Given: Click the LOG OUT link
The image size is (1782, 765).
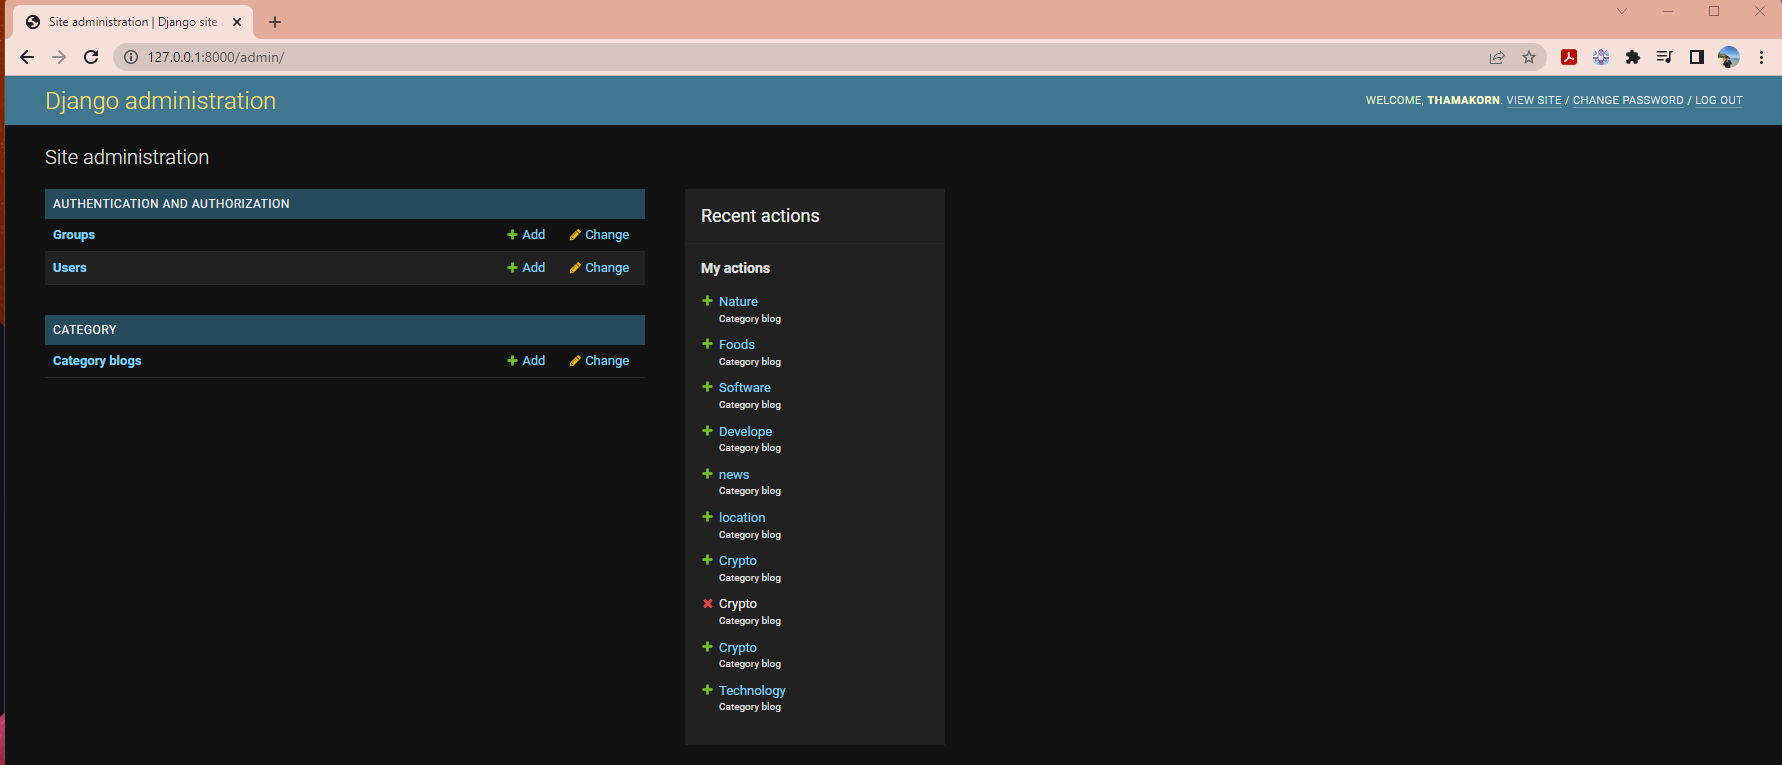Looking at the screenshot, I should coord(1718,100).
